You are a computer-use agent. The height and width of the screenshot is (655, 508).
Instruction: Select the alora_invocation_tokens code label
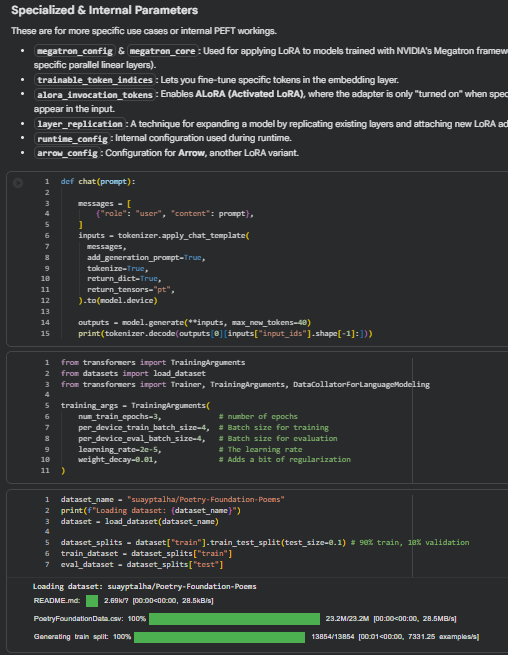95,95
